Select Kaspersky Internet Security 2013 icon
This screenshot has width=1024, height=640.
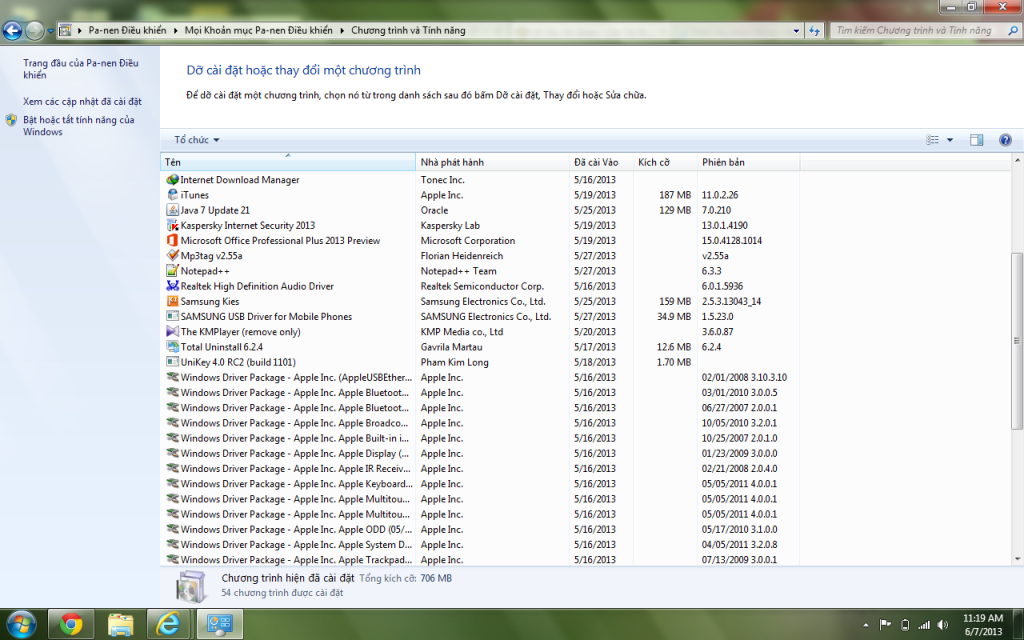pos(172,225)
